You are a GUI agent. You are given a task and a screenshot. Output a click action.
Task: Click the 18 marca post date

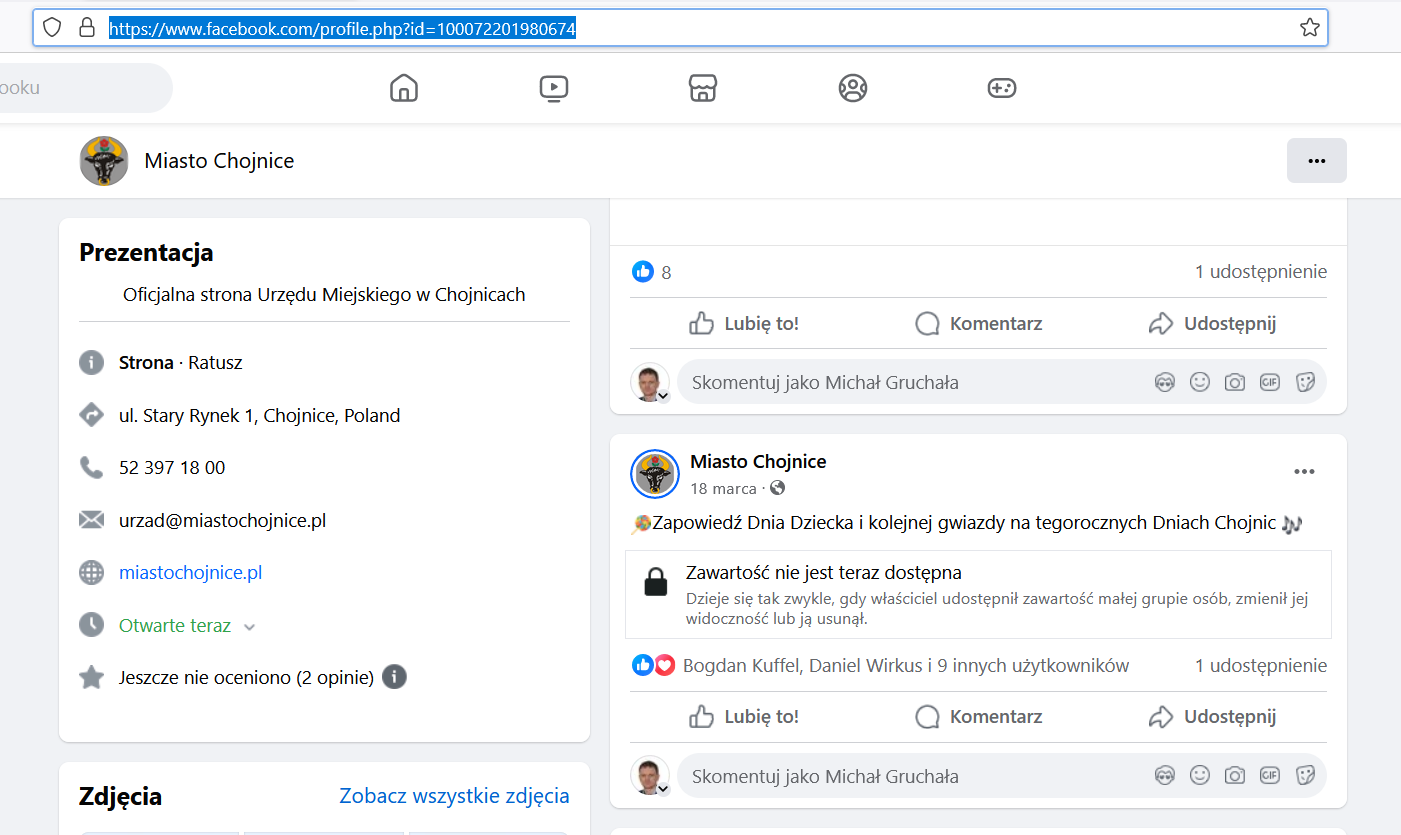click(723, 489)
